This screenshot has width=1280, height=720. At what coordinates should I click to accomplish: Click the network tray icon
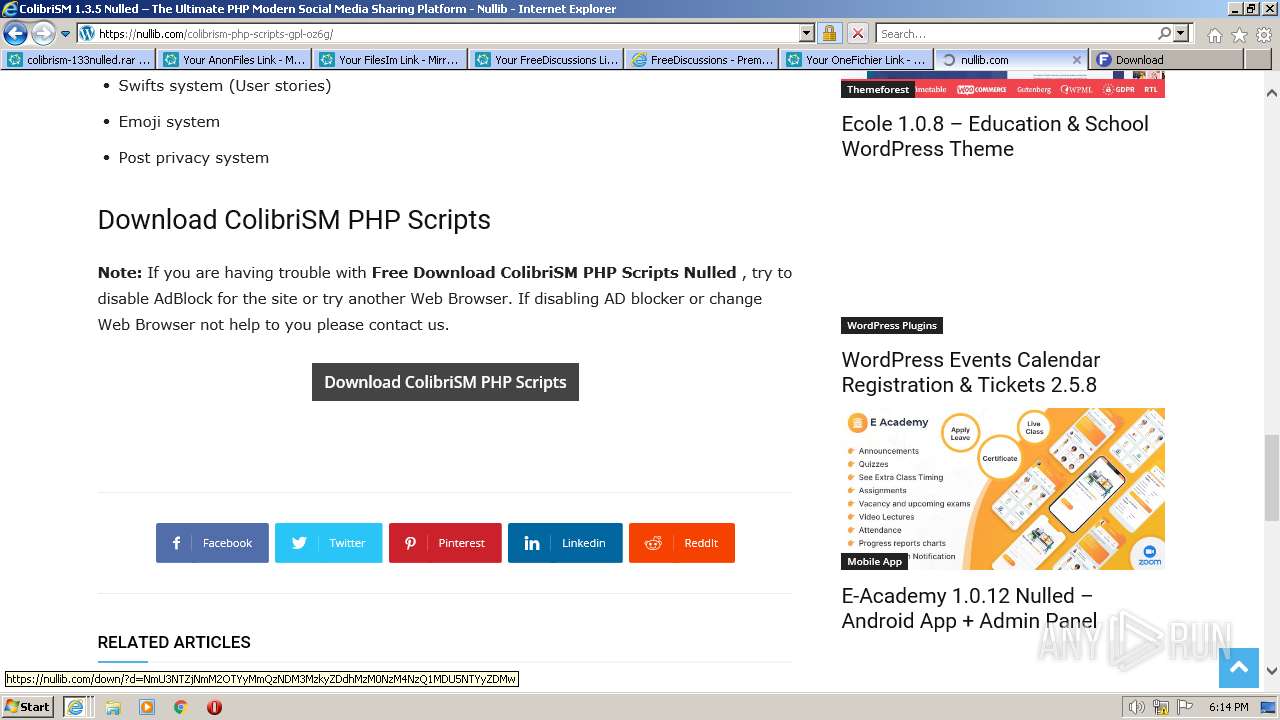tap(1161, 707)
